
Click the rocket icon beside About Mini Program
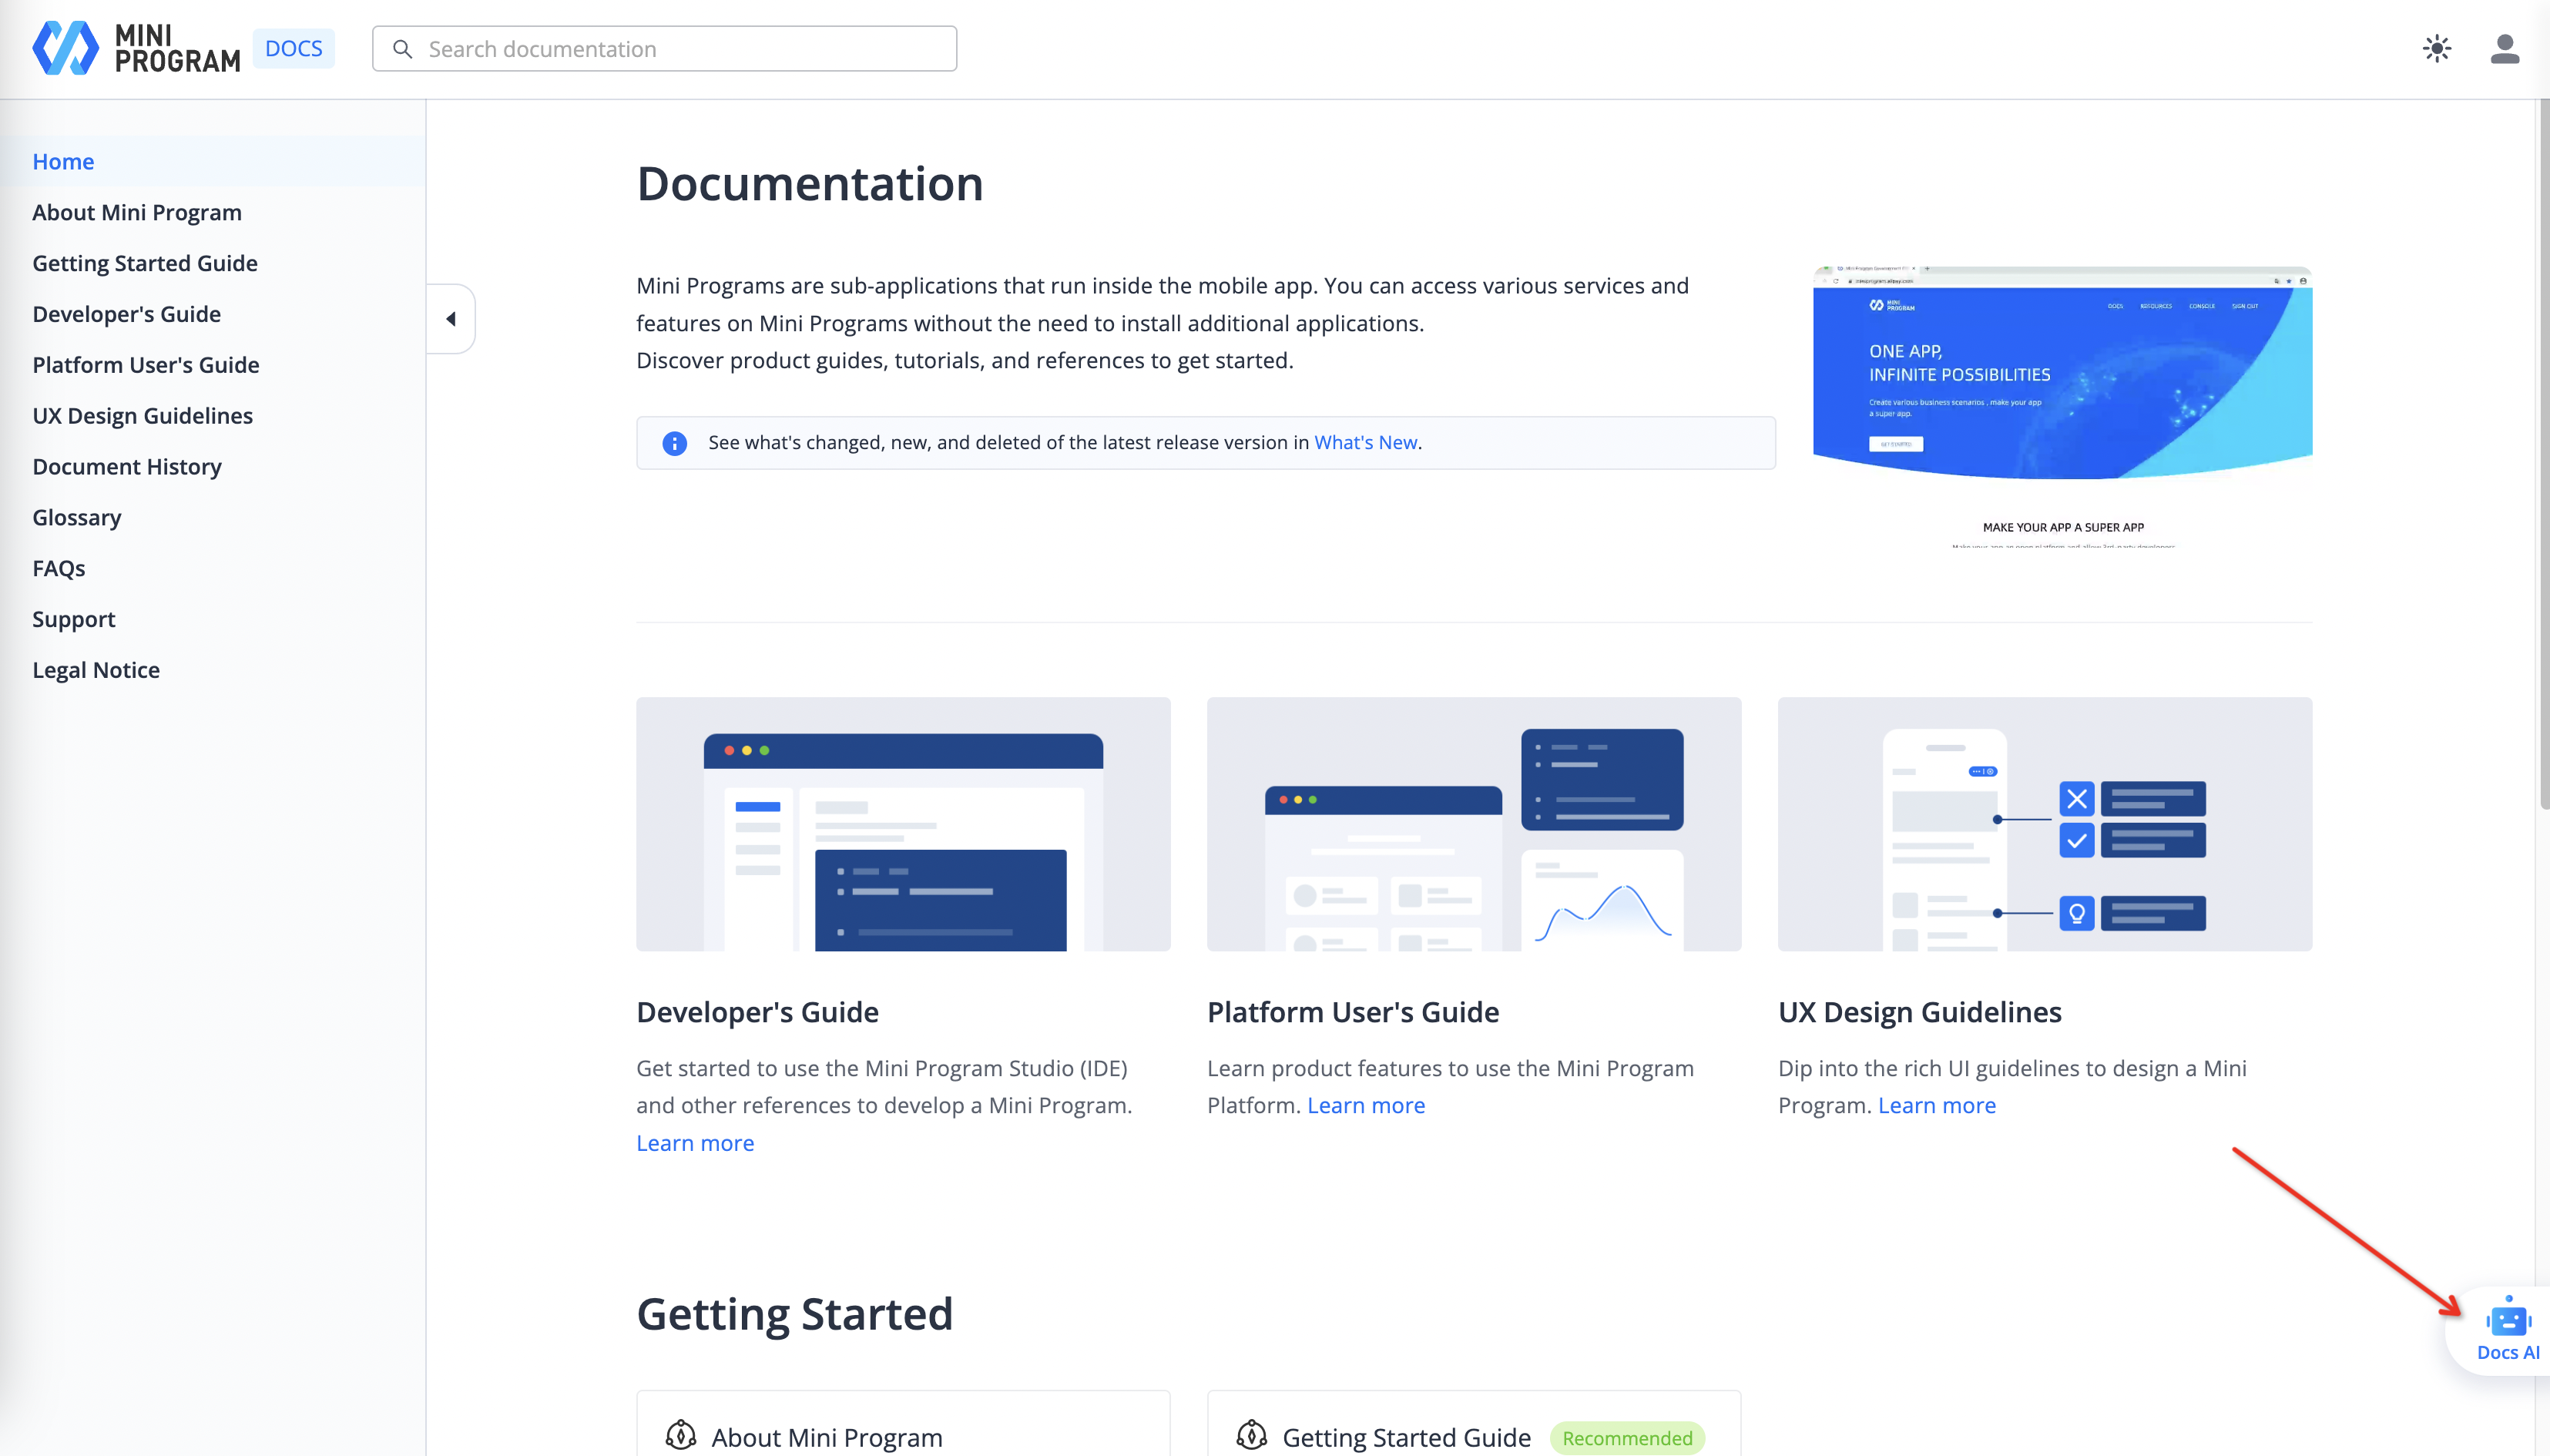pos(681,1436)
